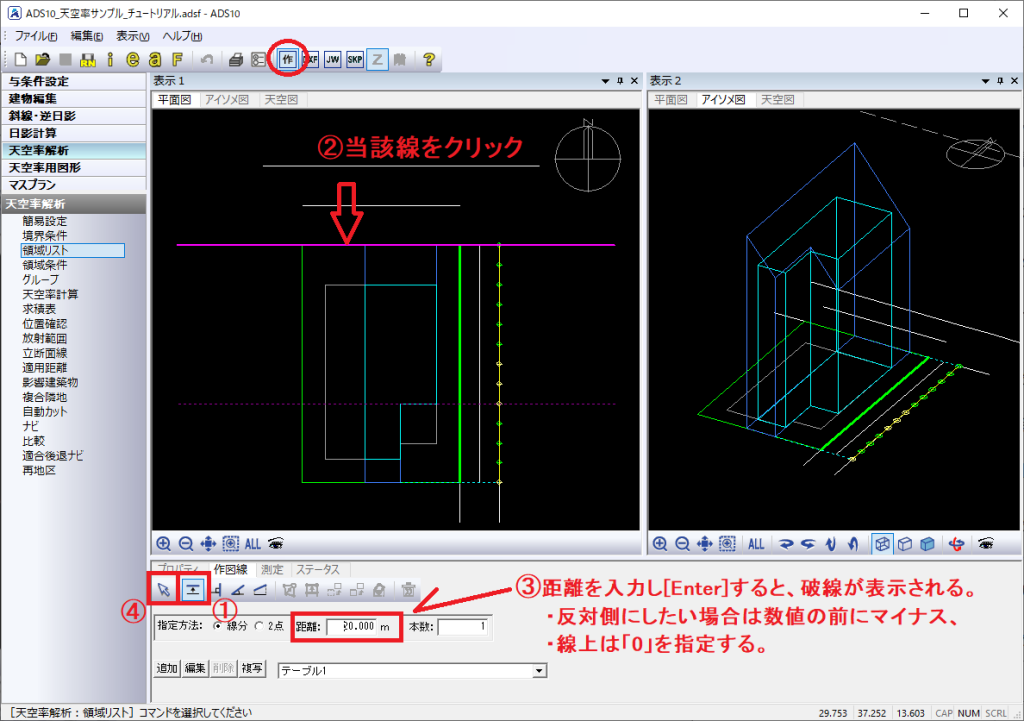Select 境界条件 in the list

[x=44, y=236]
